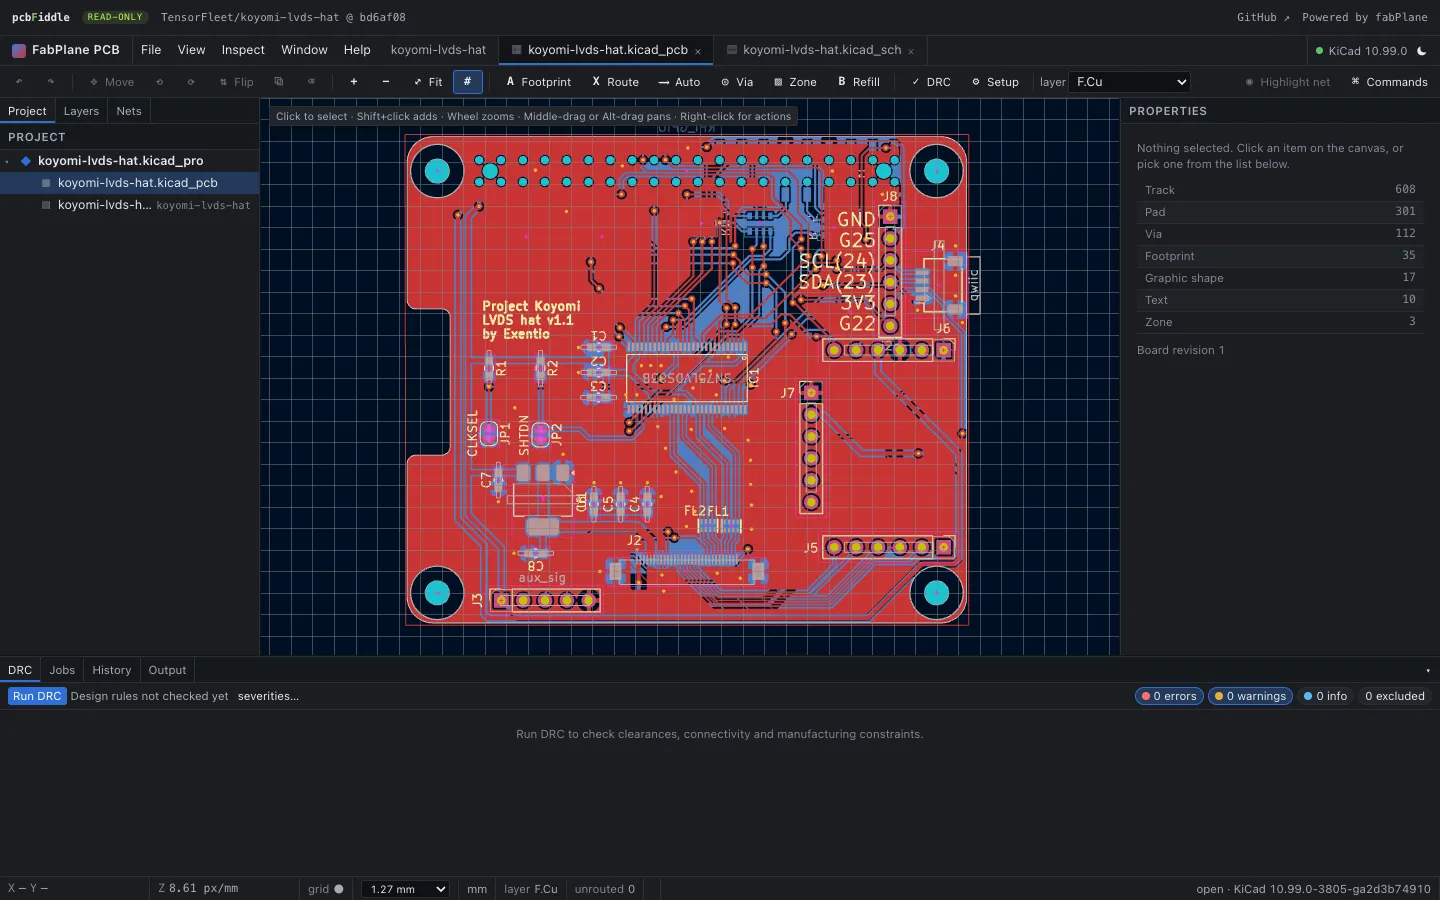Switch to Layers panel tab

81,111
